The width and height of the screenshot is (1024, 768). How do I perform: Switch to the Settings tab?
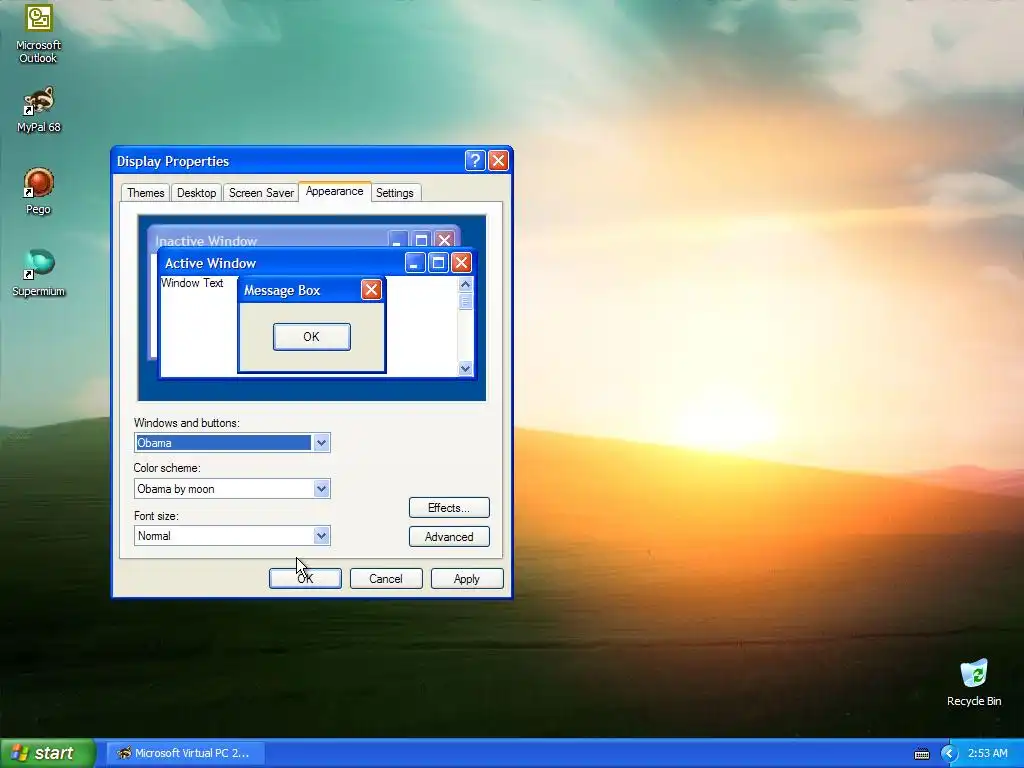coord(394,193)
